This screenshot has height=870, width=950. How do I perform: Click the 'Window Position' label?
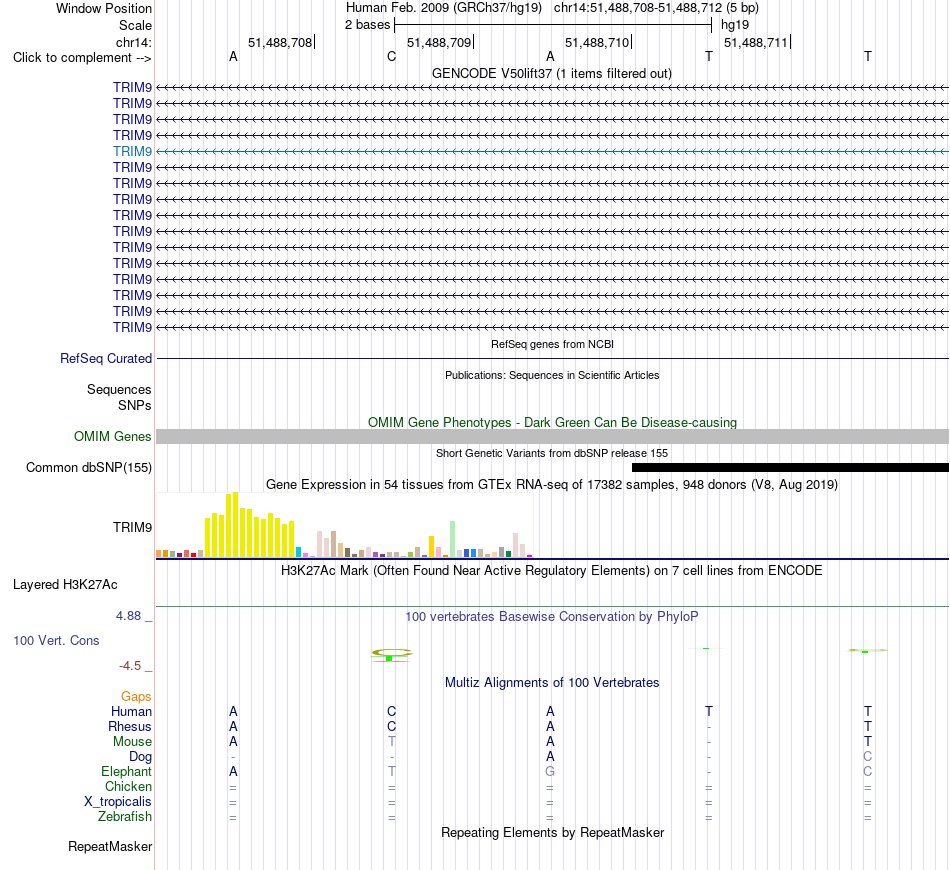[x=104, y=8]
